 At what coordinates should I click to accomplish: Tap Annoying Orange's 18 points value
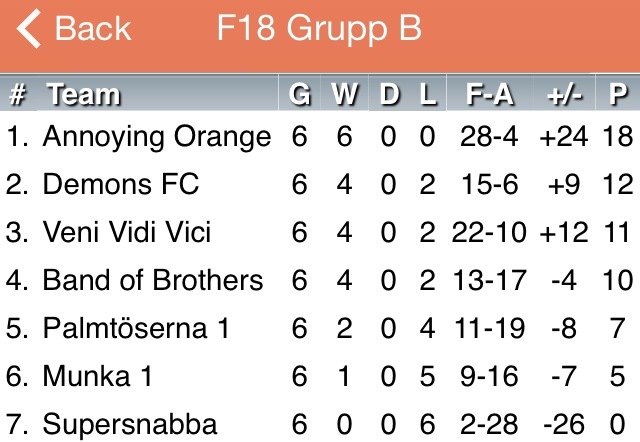(x=618, y=136)
